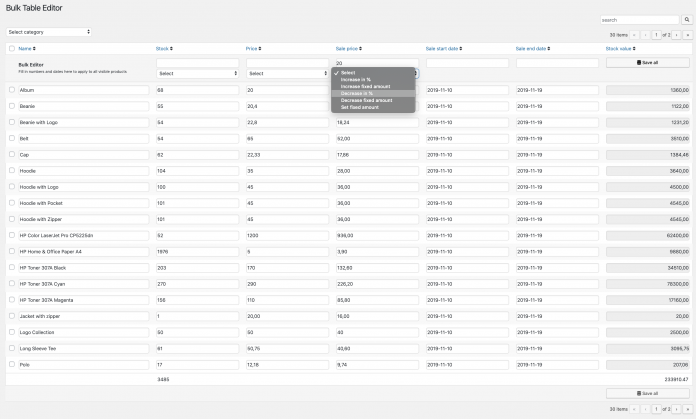Sort table by Name column
The height and width of the screenshot is (419, 696).
27,48
